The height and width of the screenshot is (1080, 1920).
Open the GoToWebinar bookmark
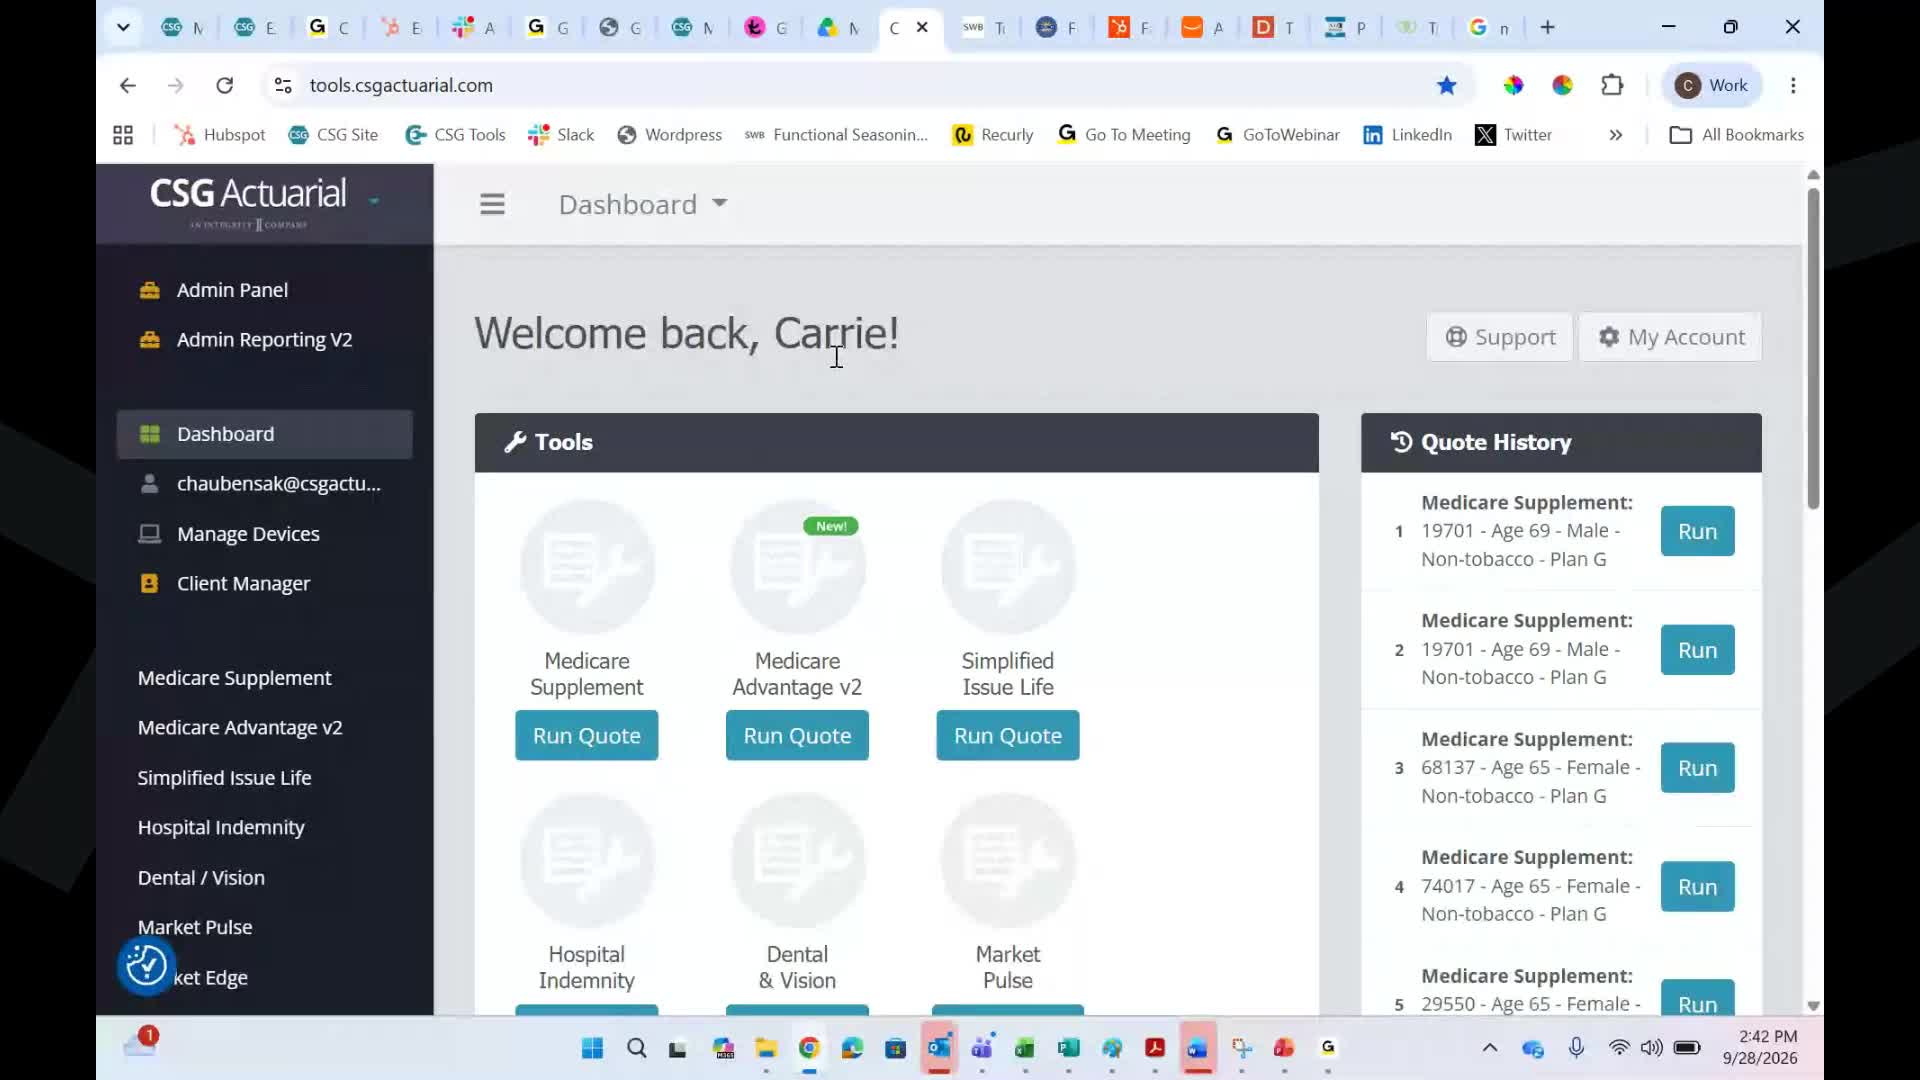[1277, 135]
